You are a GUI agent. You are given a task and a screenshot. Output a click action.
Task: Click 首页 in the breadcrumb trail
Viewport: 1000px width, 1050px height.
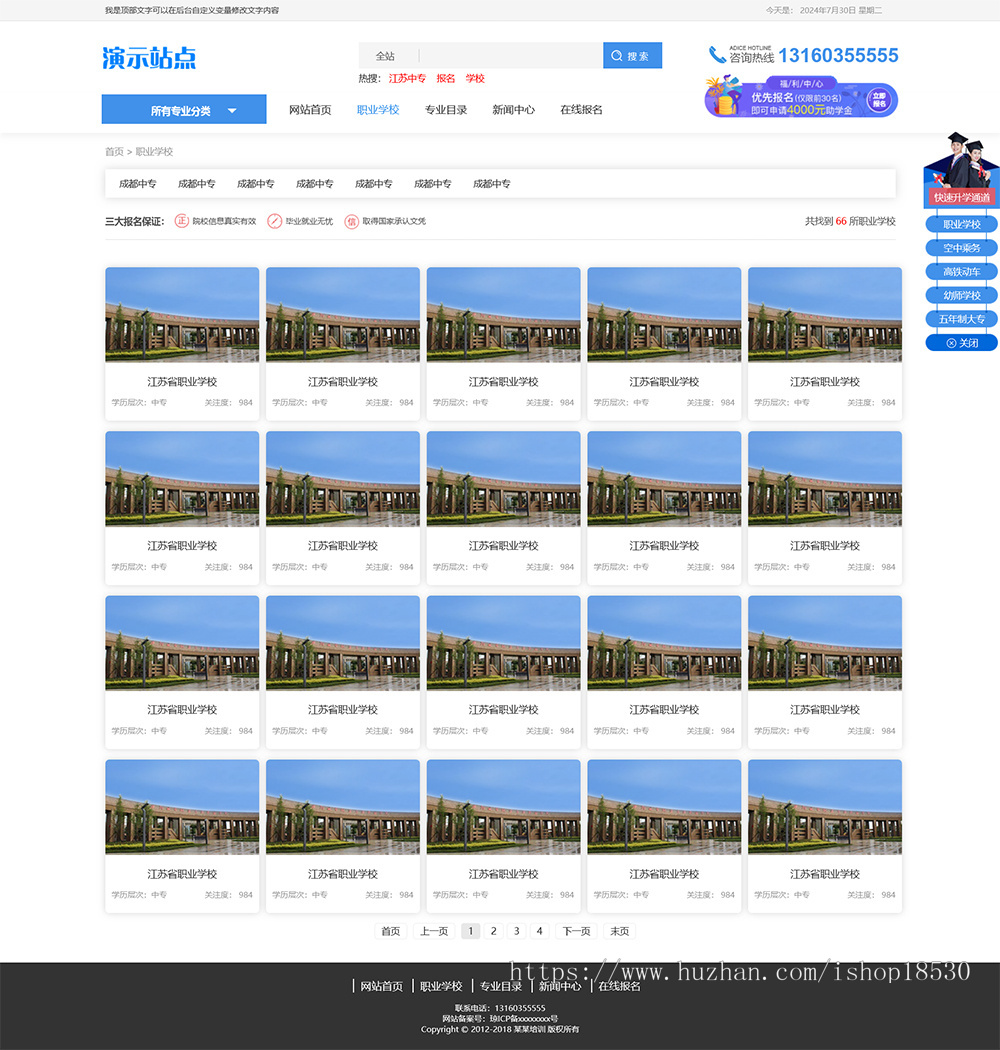114,152
